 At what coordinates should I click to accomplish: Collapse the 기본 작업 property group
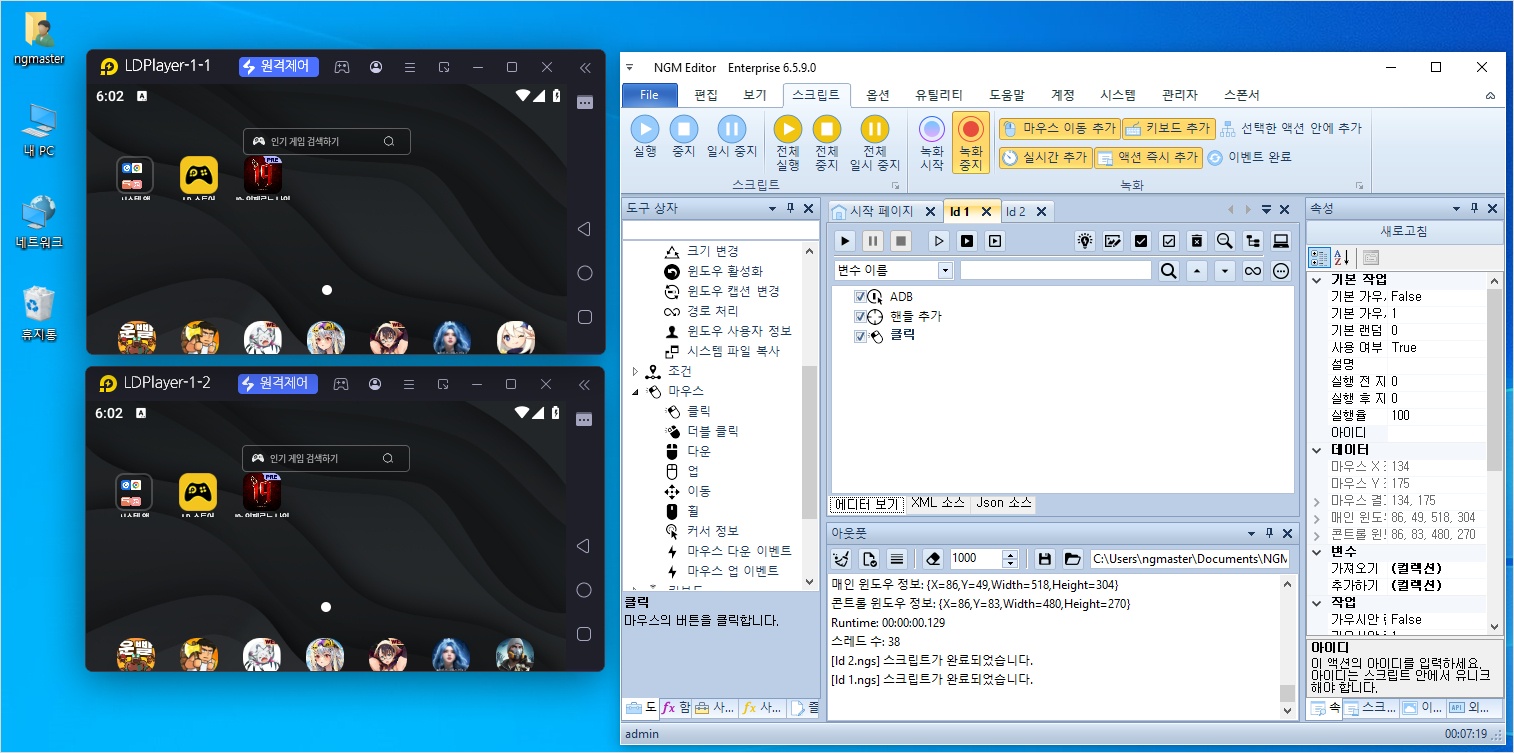(x=1317, y=280)
